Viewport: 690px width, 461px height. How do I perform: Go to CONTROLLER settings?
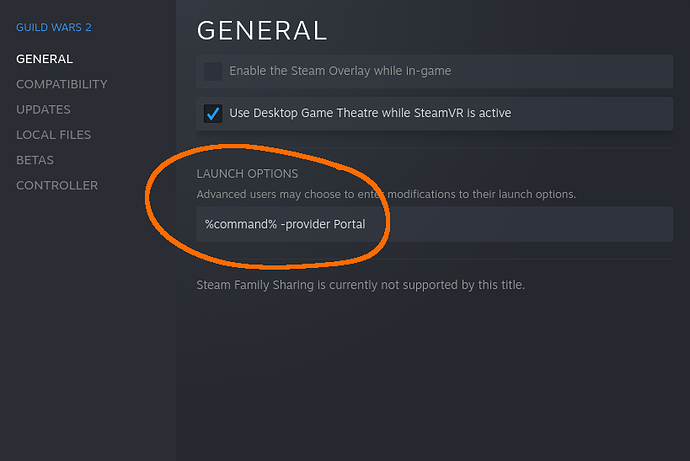pos(57,186)
